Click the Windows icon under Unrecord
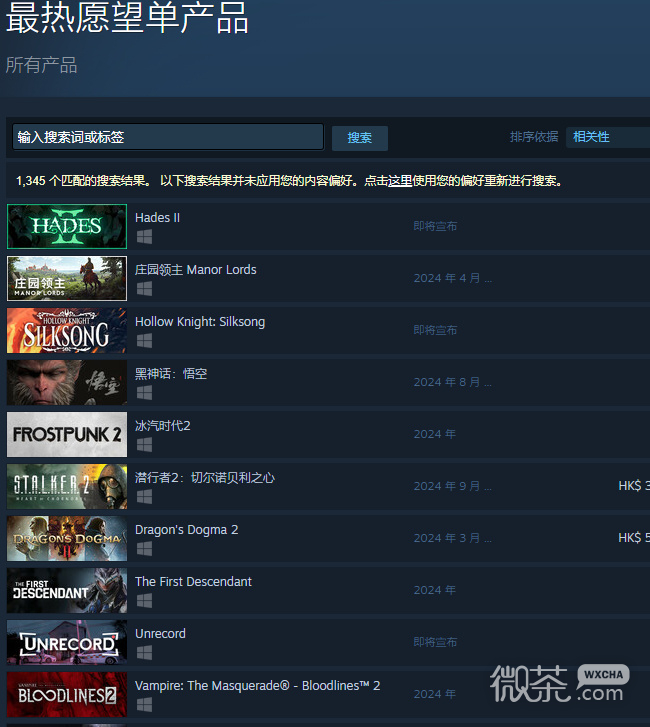 pos(144,652)
